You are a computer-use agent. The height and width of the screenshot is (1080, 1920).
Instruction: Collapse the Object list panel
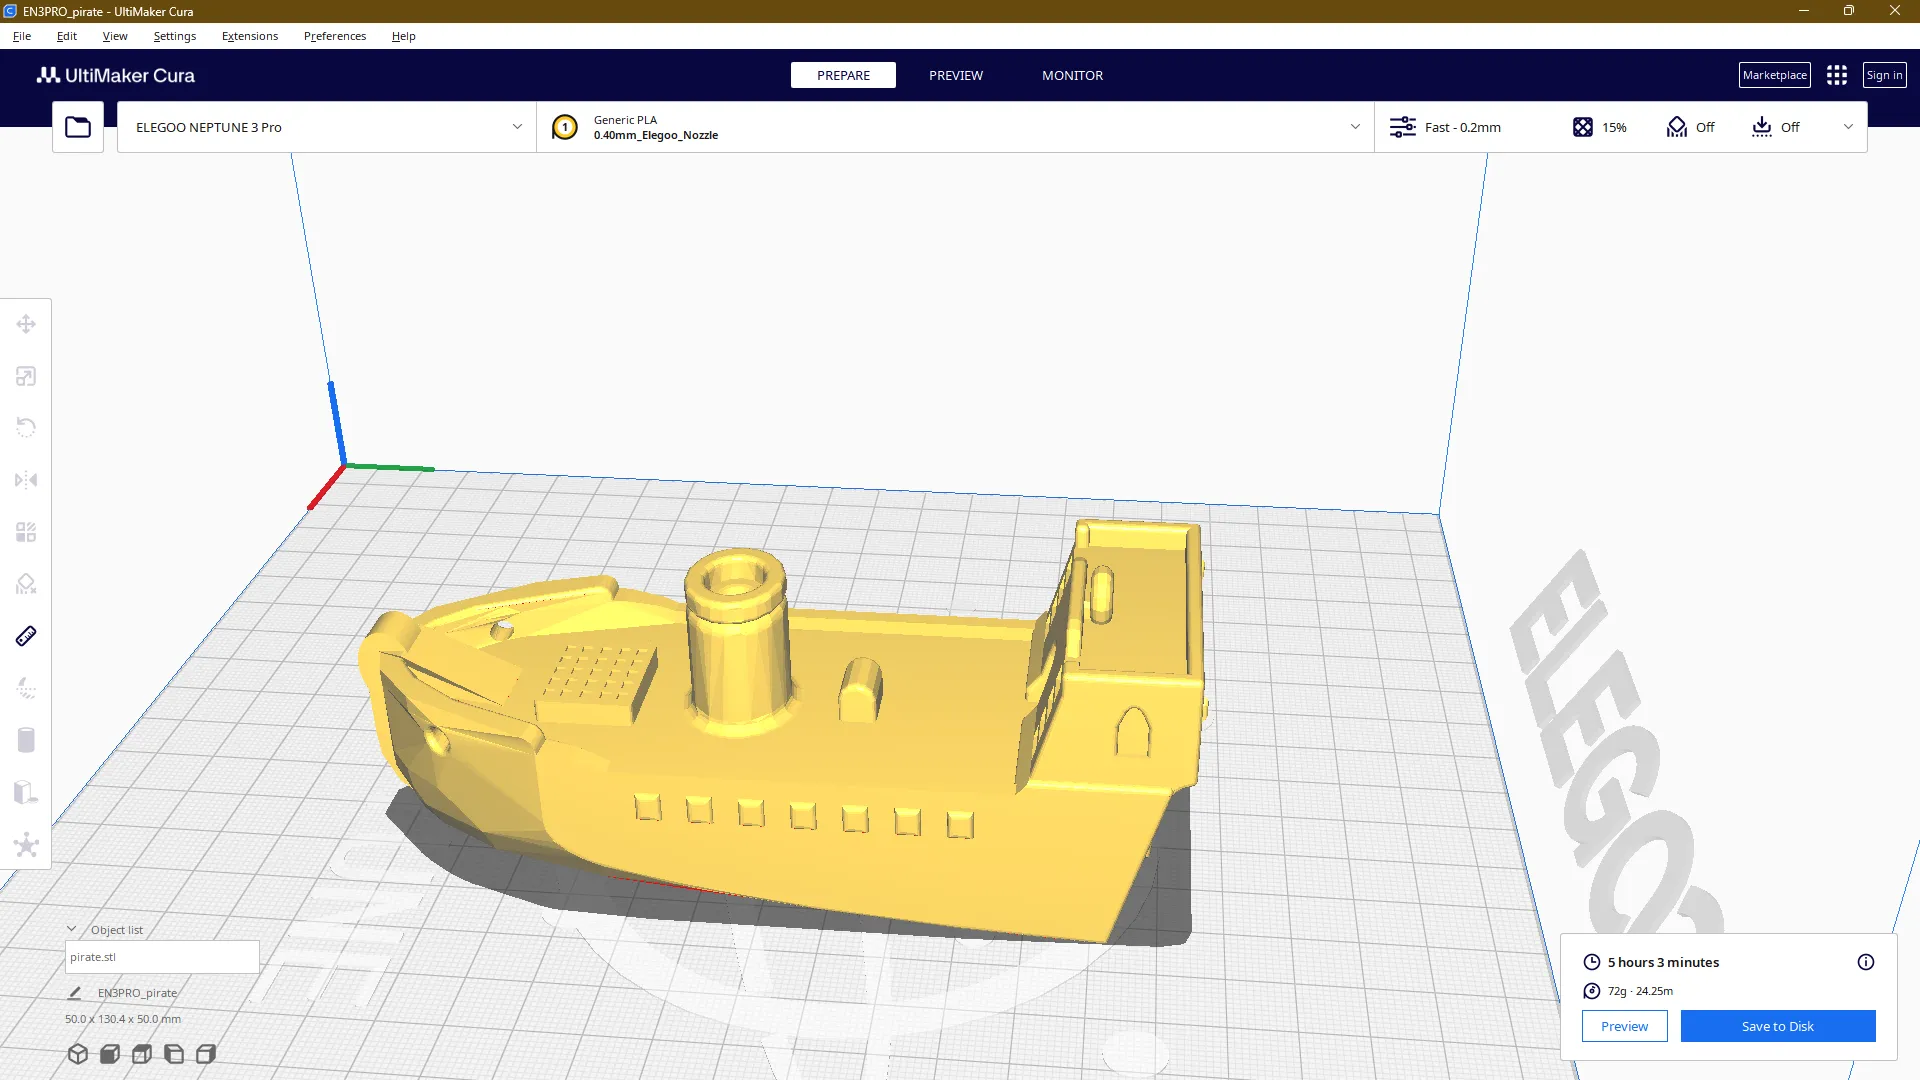tap(72, 929)
